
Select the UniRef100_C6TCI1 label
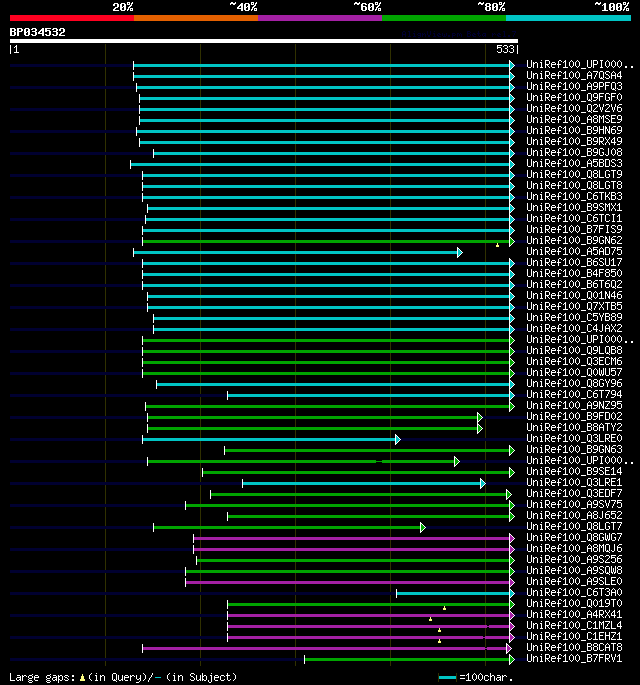point(574,218)
